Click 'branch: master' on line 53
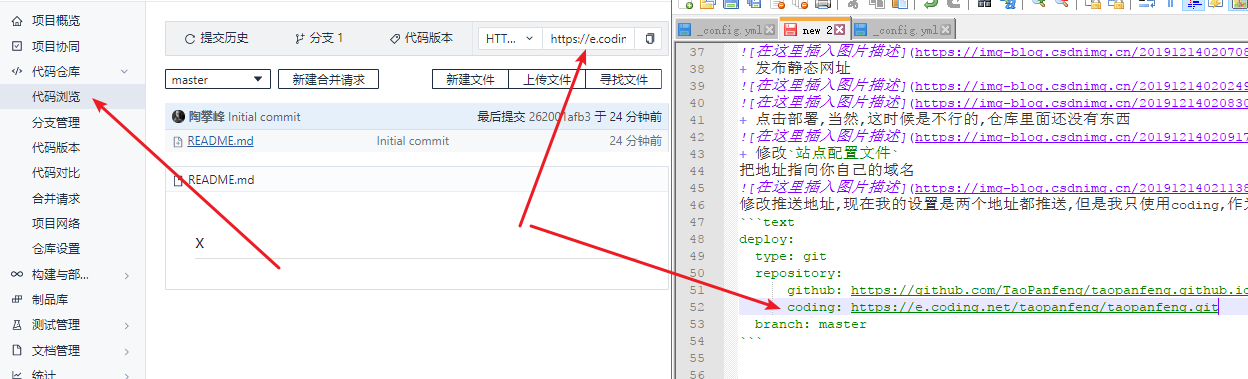This screenshot has width=1248, height=379. tap(811, 324)
